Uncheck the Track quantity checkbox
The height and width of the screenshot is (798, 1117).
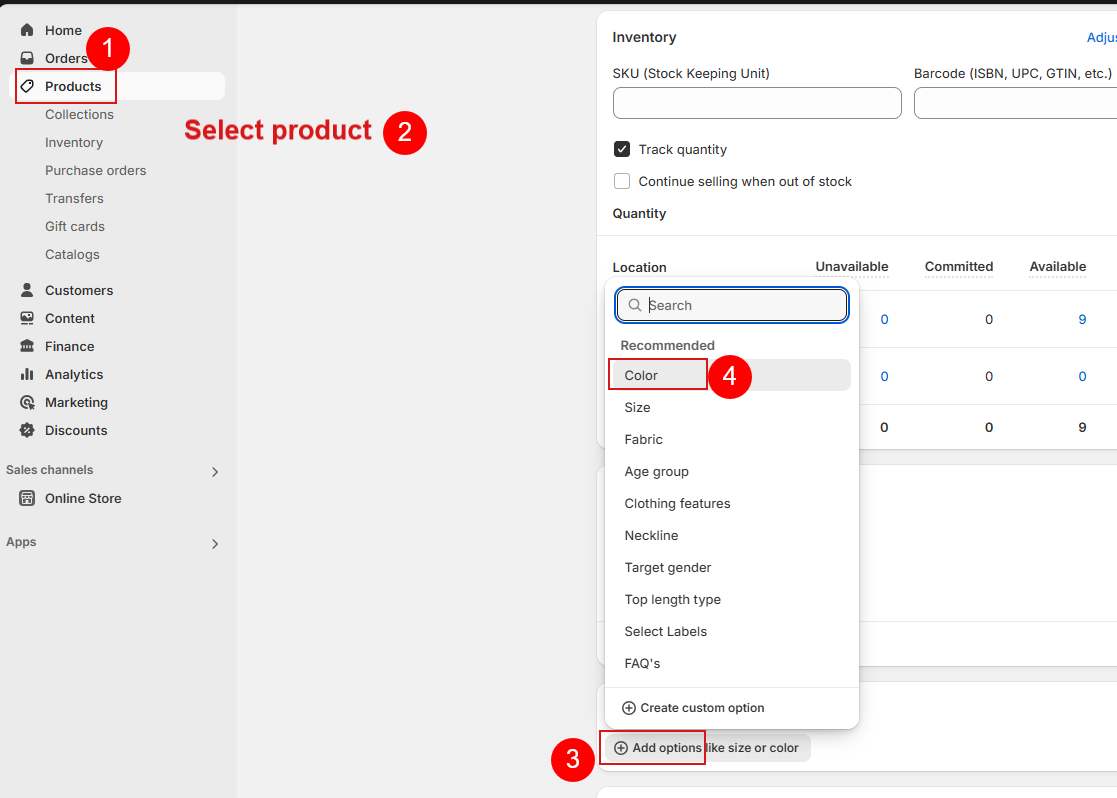pos(622,149)
